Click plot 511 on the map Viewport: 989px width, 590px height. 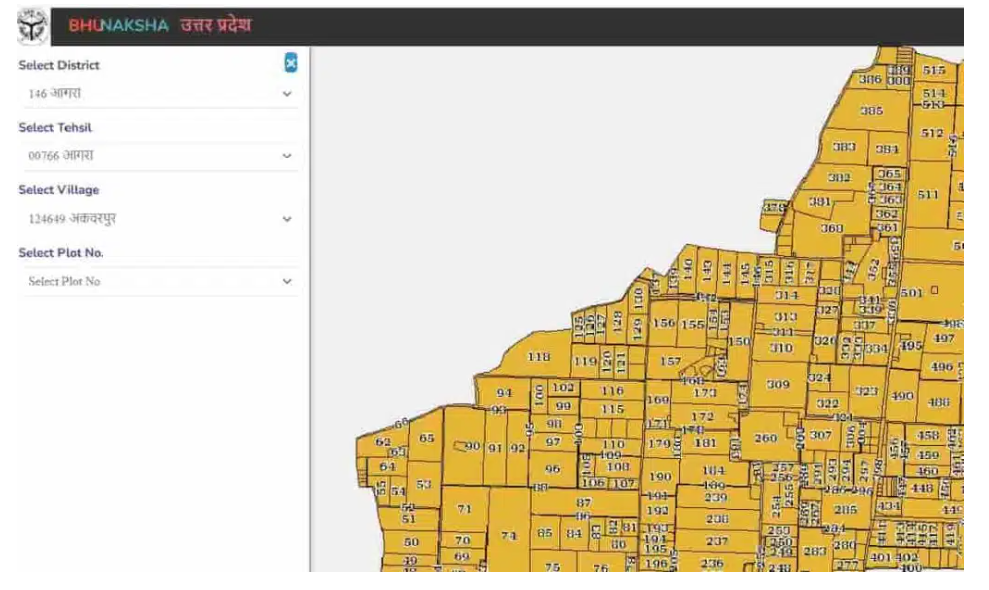point(928,195)
